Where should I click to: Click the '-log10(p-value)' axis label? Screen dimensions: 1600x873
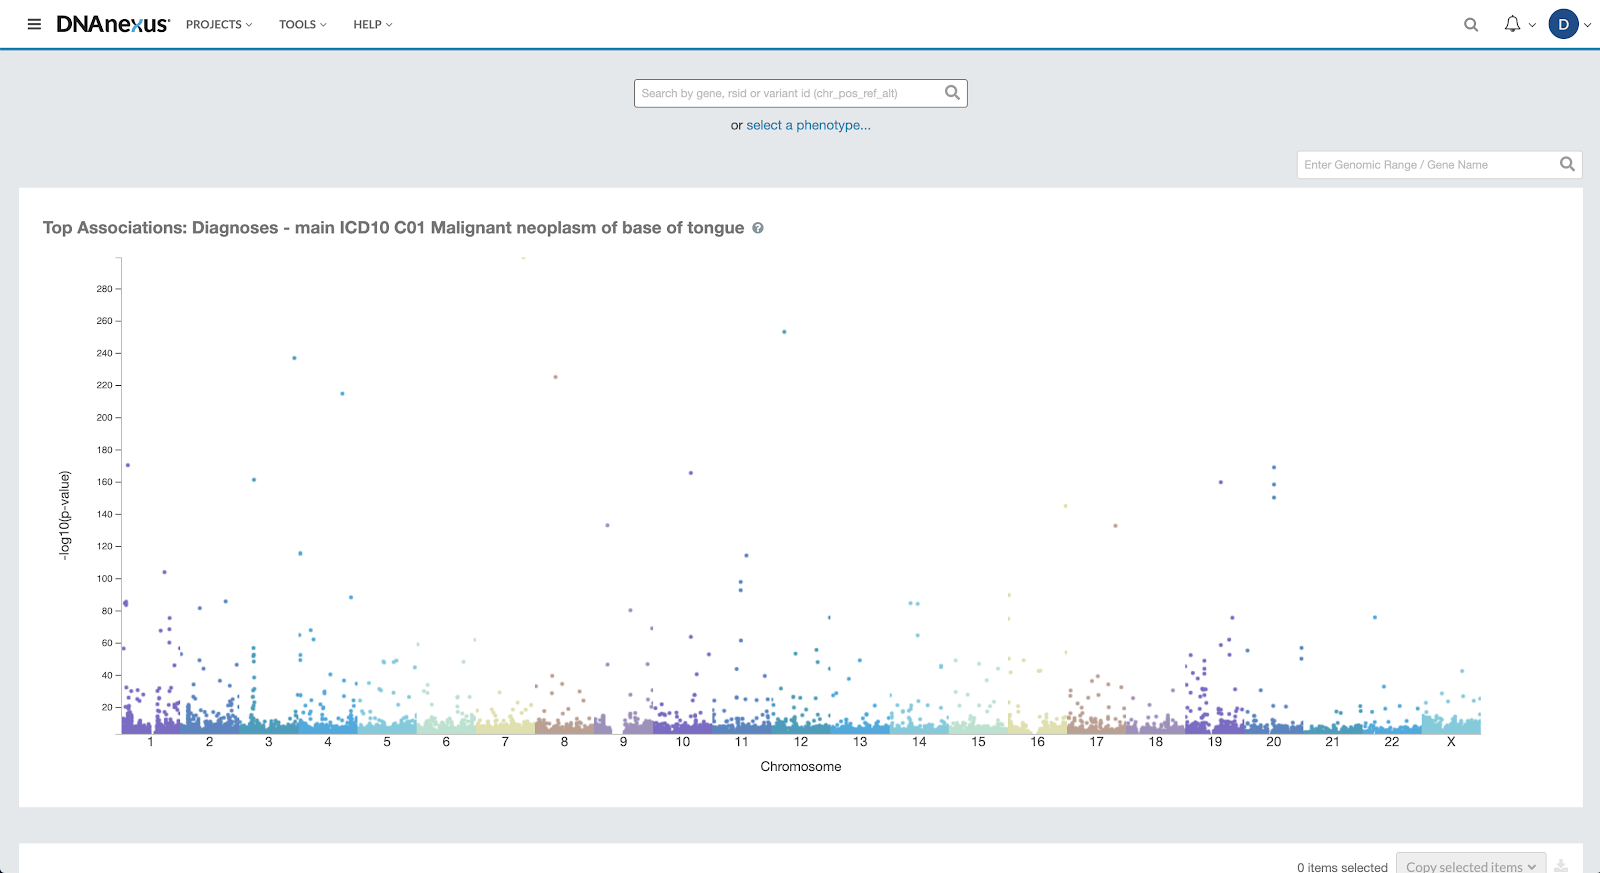65,515
